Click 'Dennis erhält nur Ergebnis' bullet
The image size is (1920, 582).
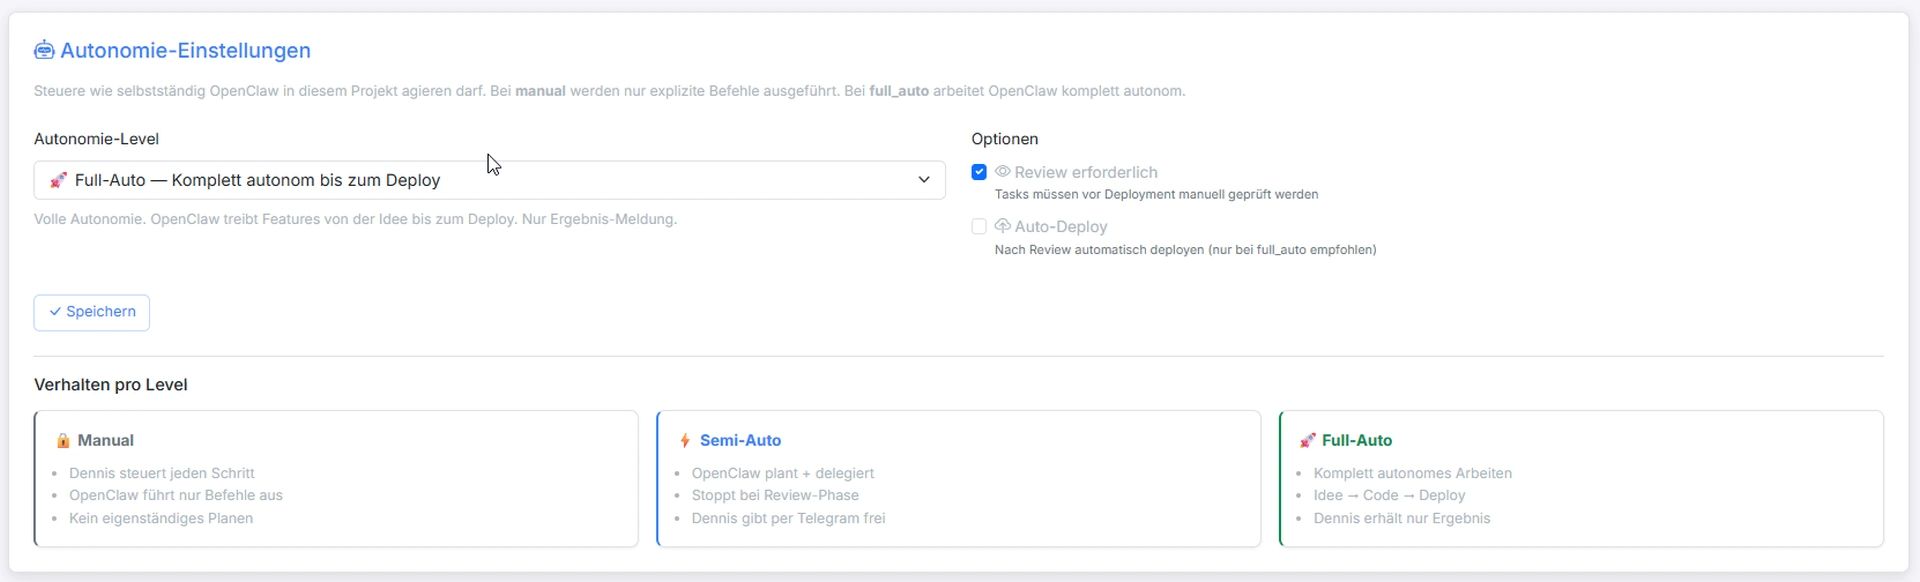pyautogui.click(x=1402, y=518)
